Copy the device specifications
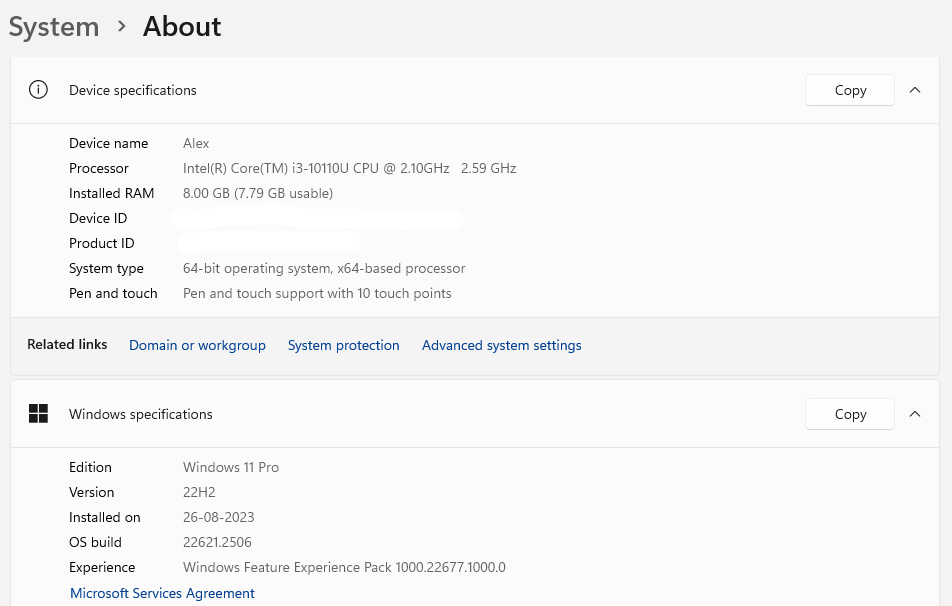This screenshot has width=952, height=606. [x=850, y=90]
